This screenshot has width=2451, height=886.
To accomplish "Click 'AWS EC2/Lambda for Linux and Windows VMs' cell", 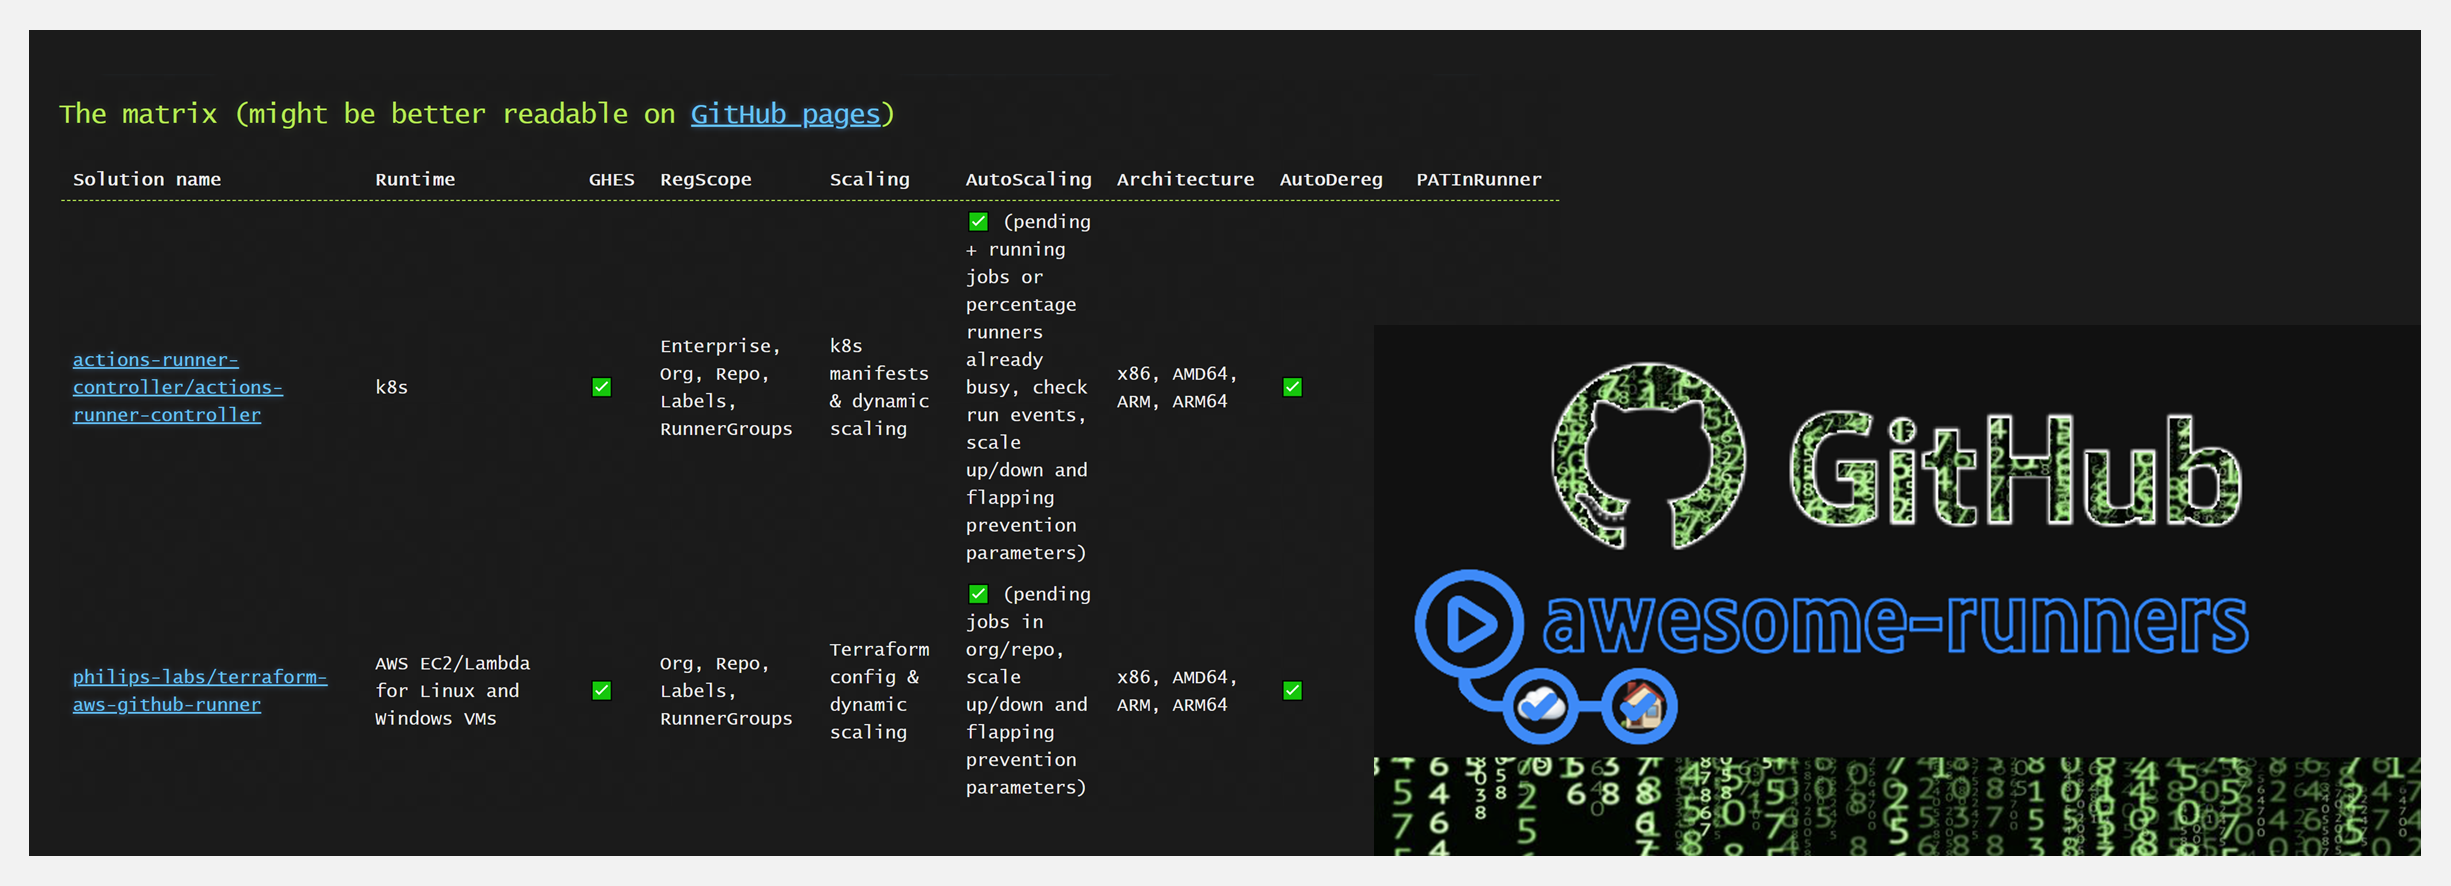I will click(453, 691).
